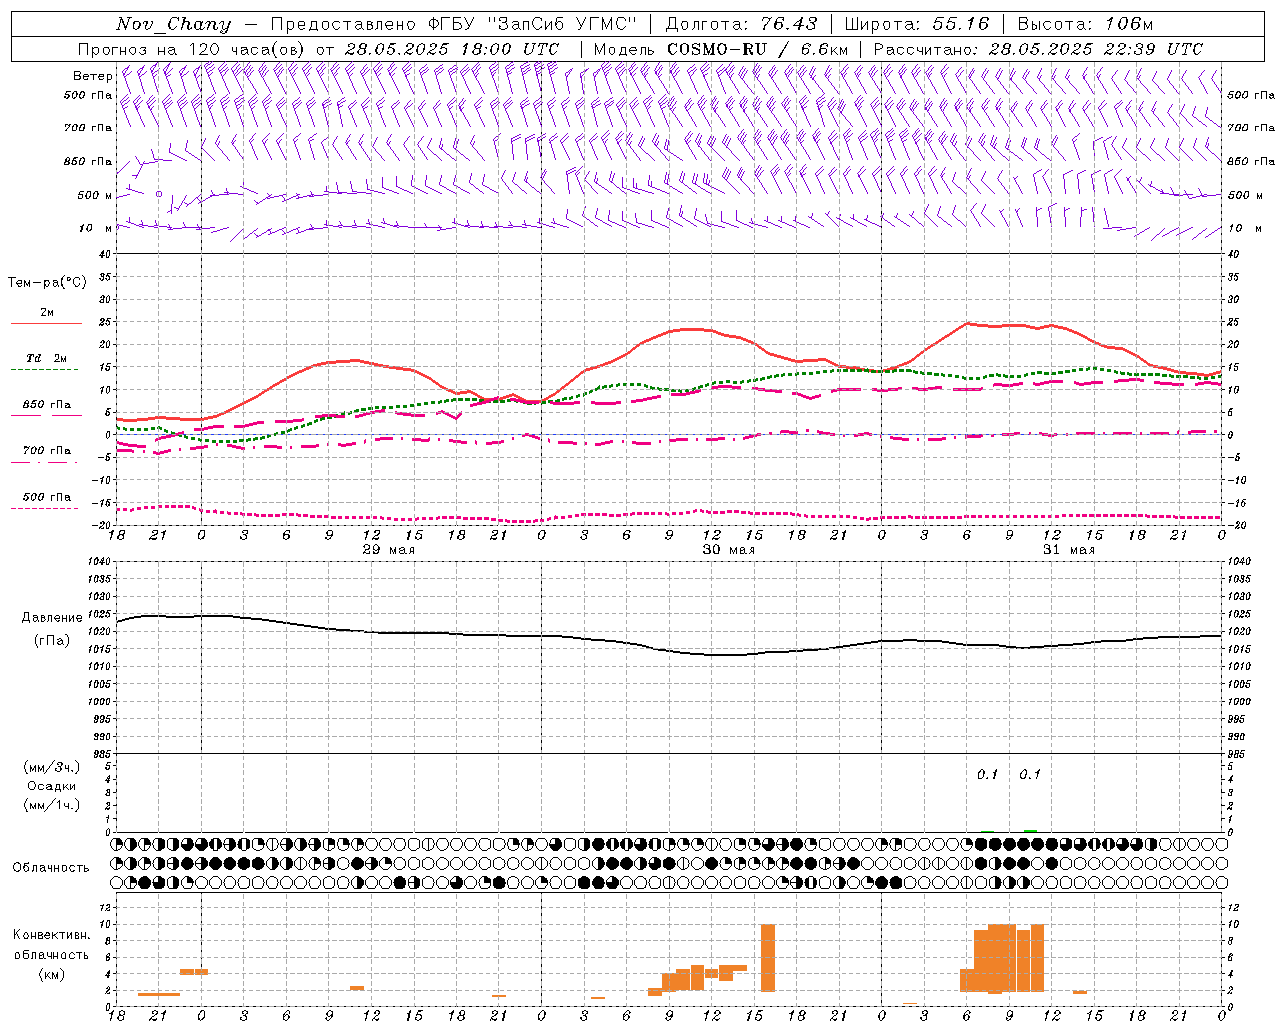The image size is (1280, 1024).
Task: Click the (гПа) pressure unit label
Action: coord(51,640)
